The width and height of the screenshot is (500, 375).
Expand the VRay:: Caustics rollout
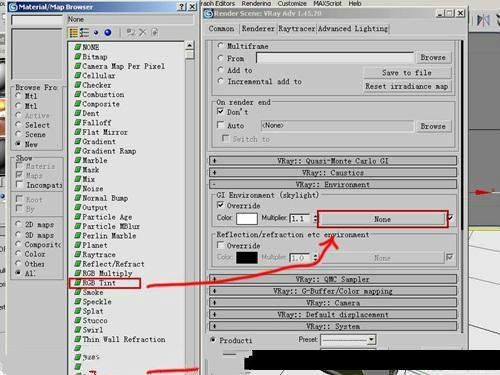pos(333,173)
